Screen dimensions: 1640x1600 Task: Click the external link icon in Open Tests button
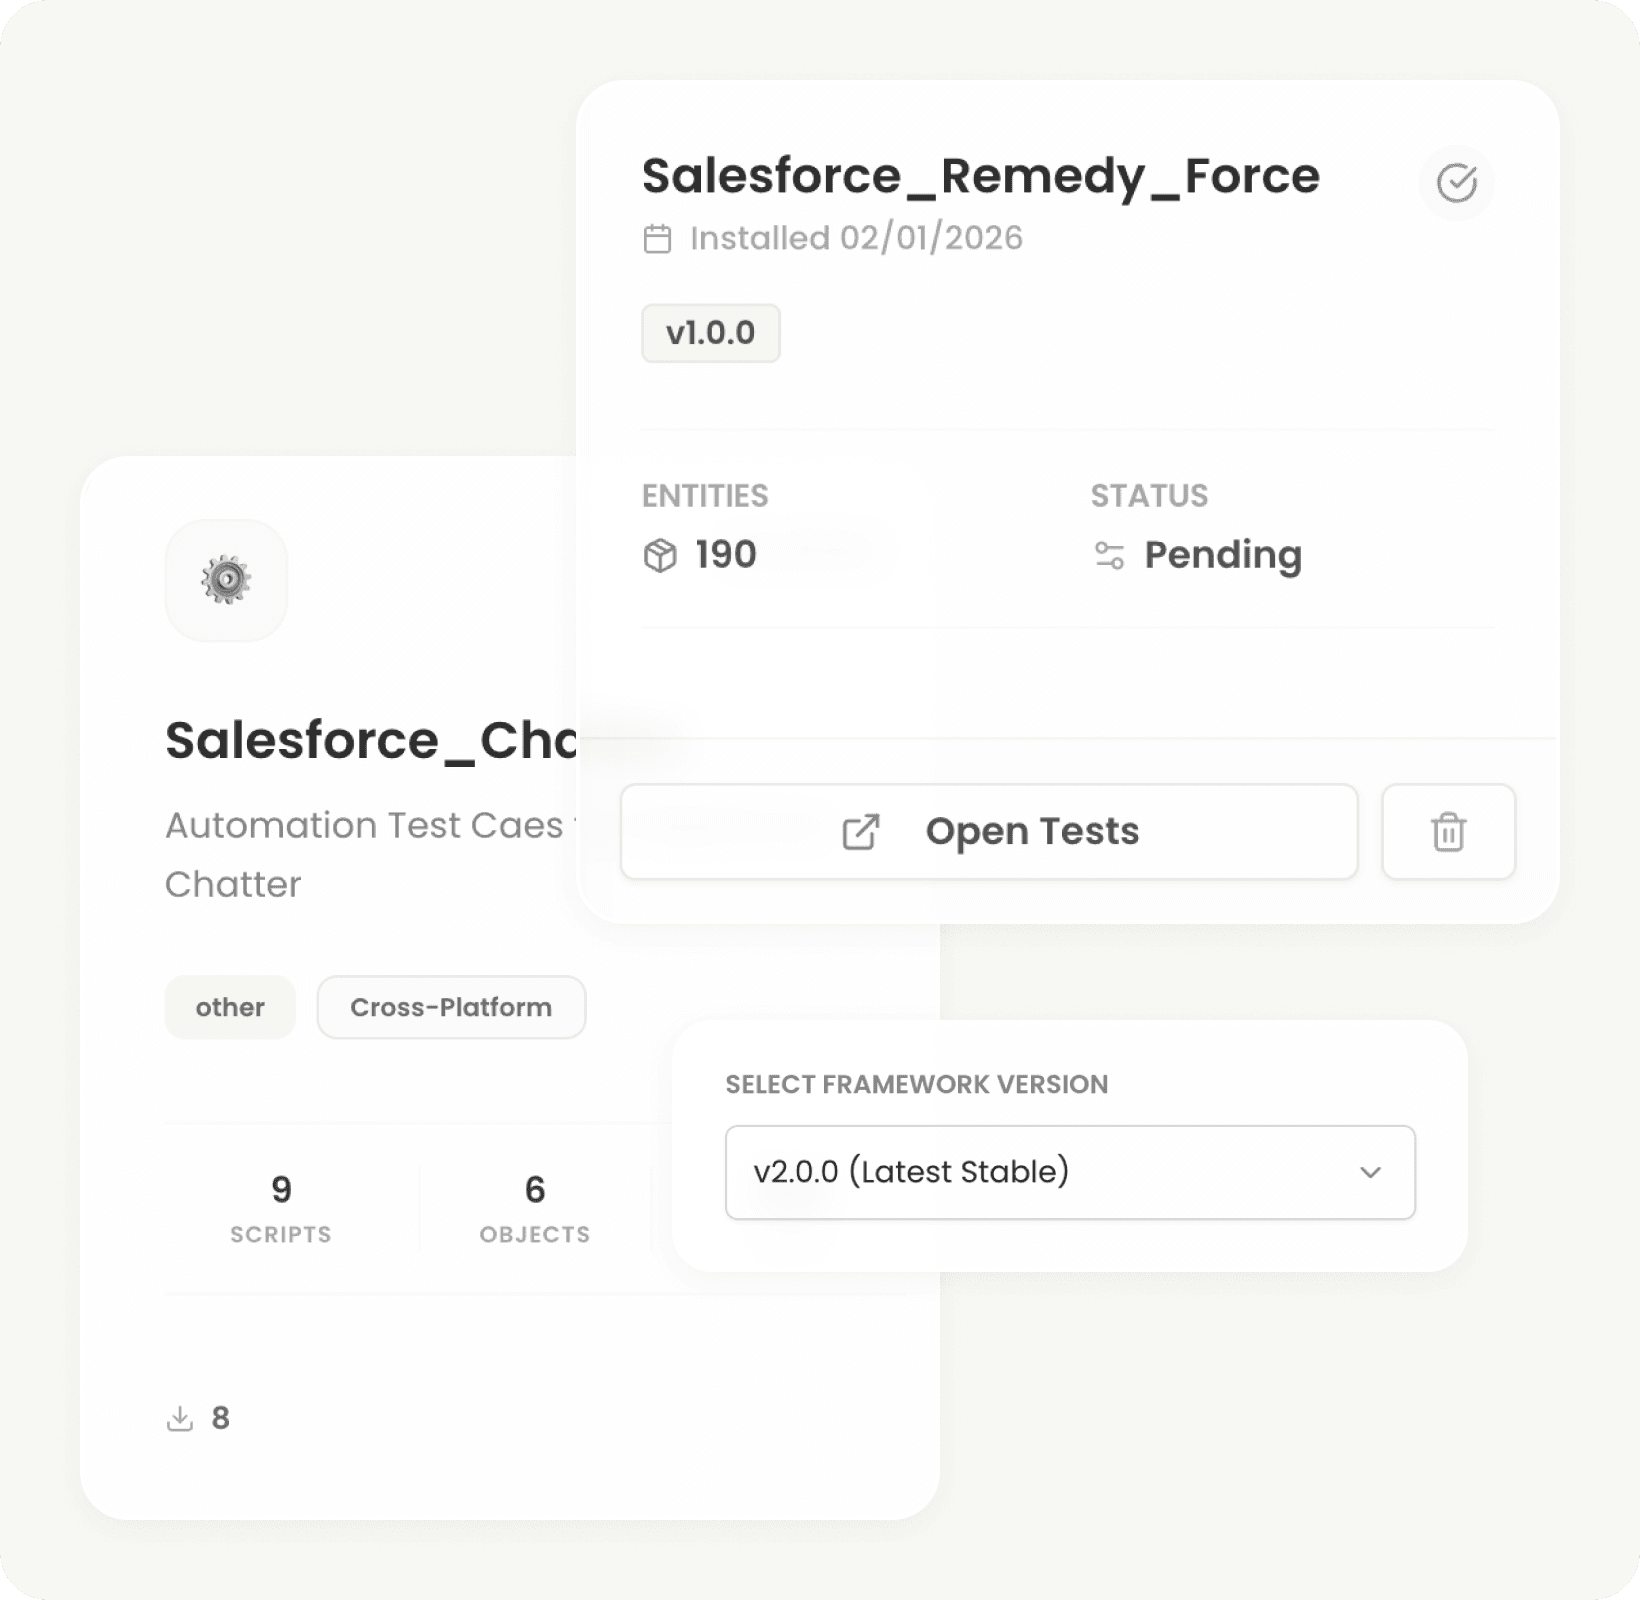862,831
